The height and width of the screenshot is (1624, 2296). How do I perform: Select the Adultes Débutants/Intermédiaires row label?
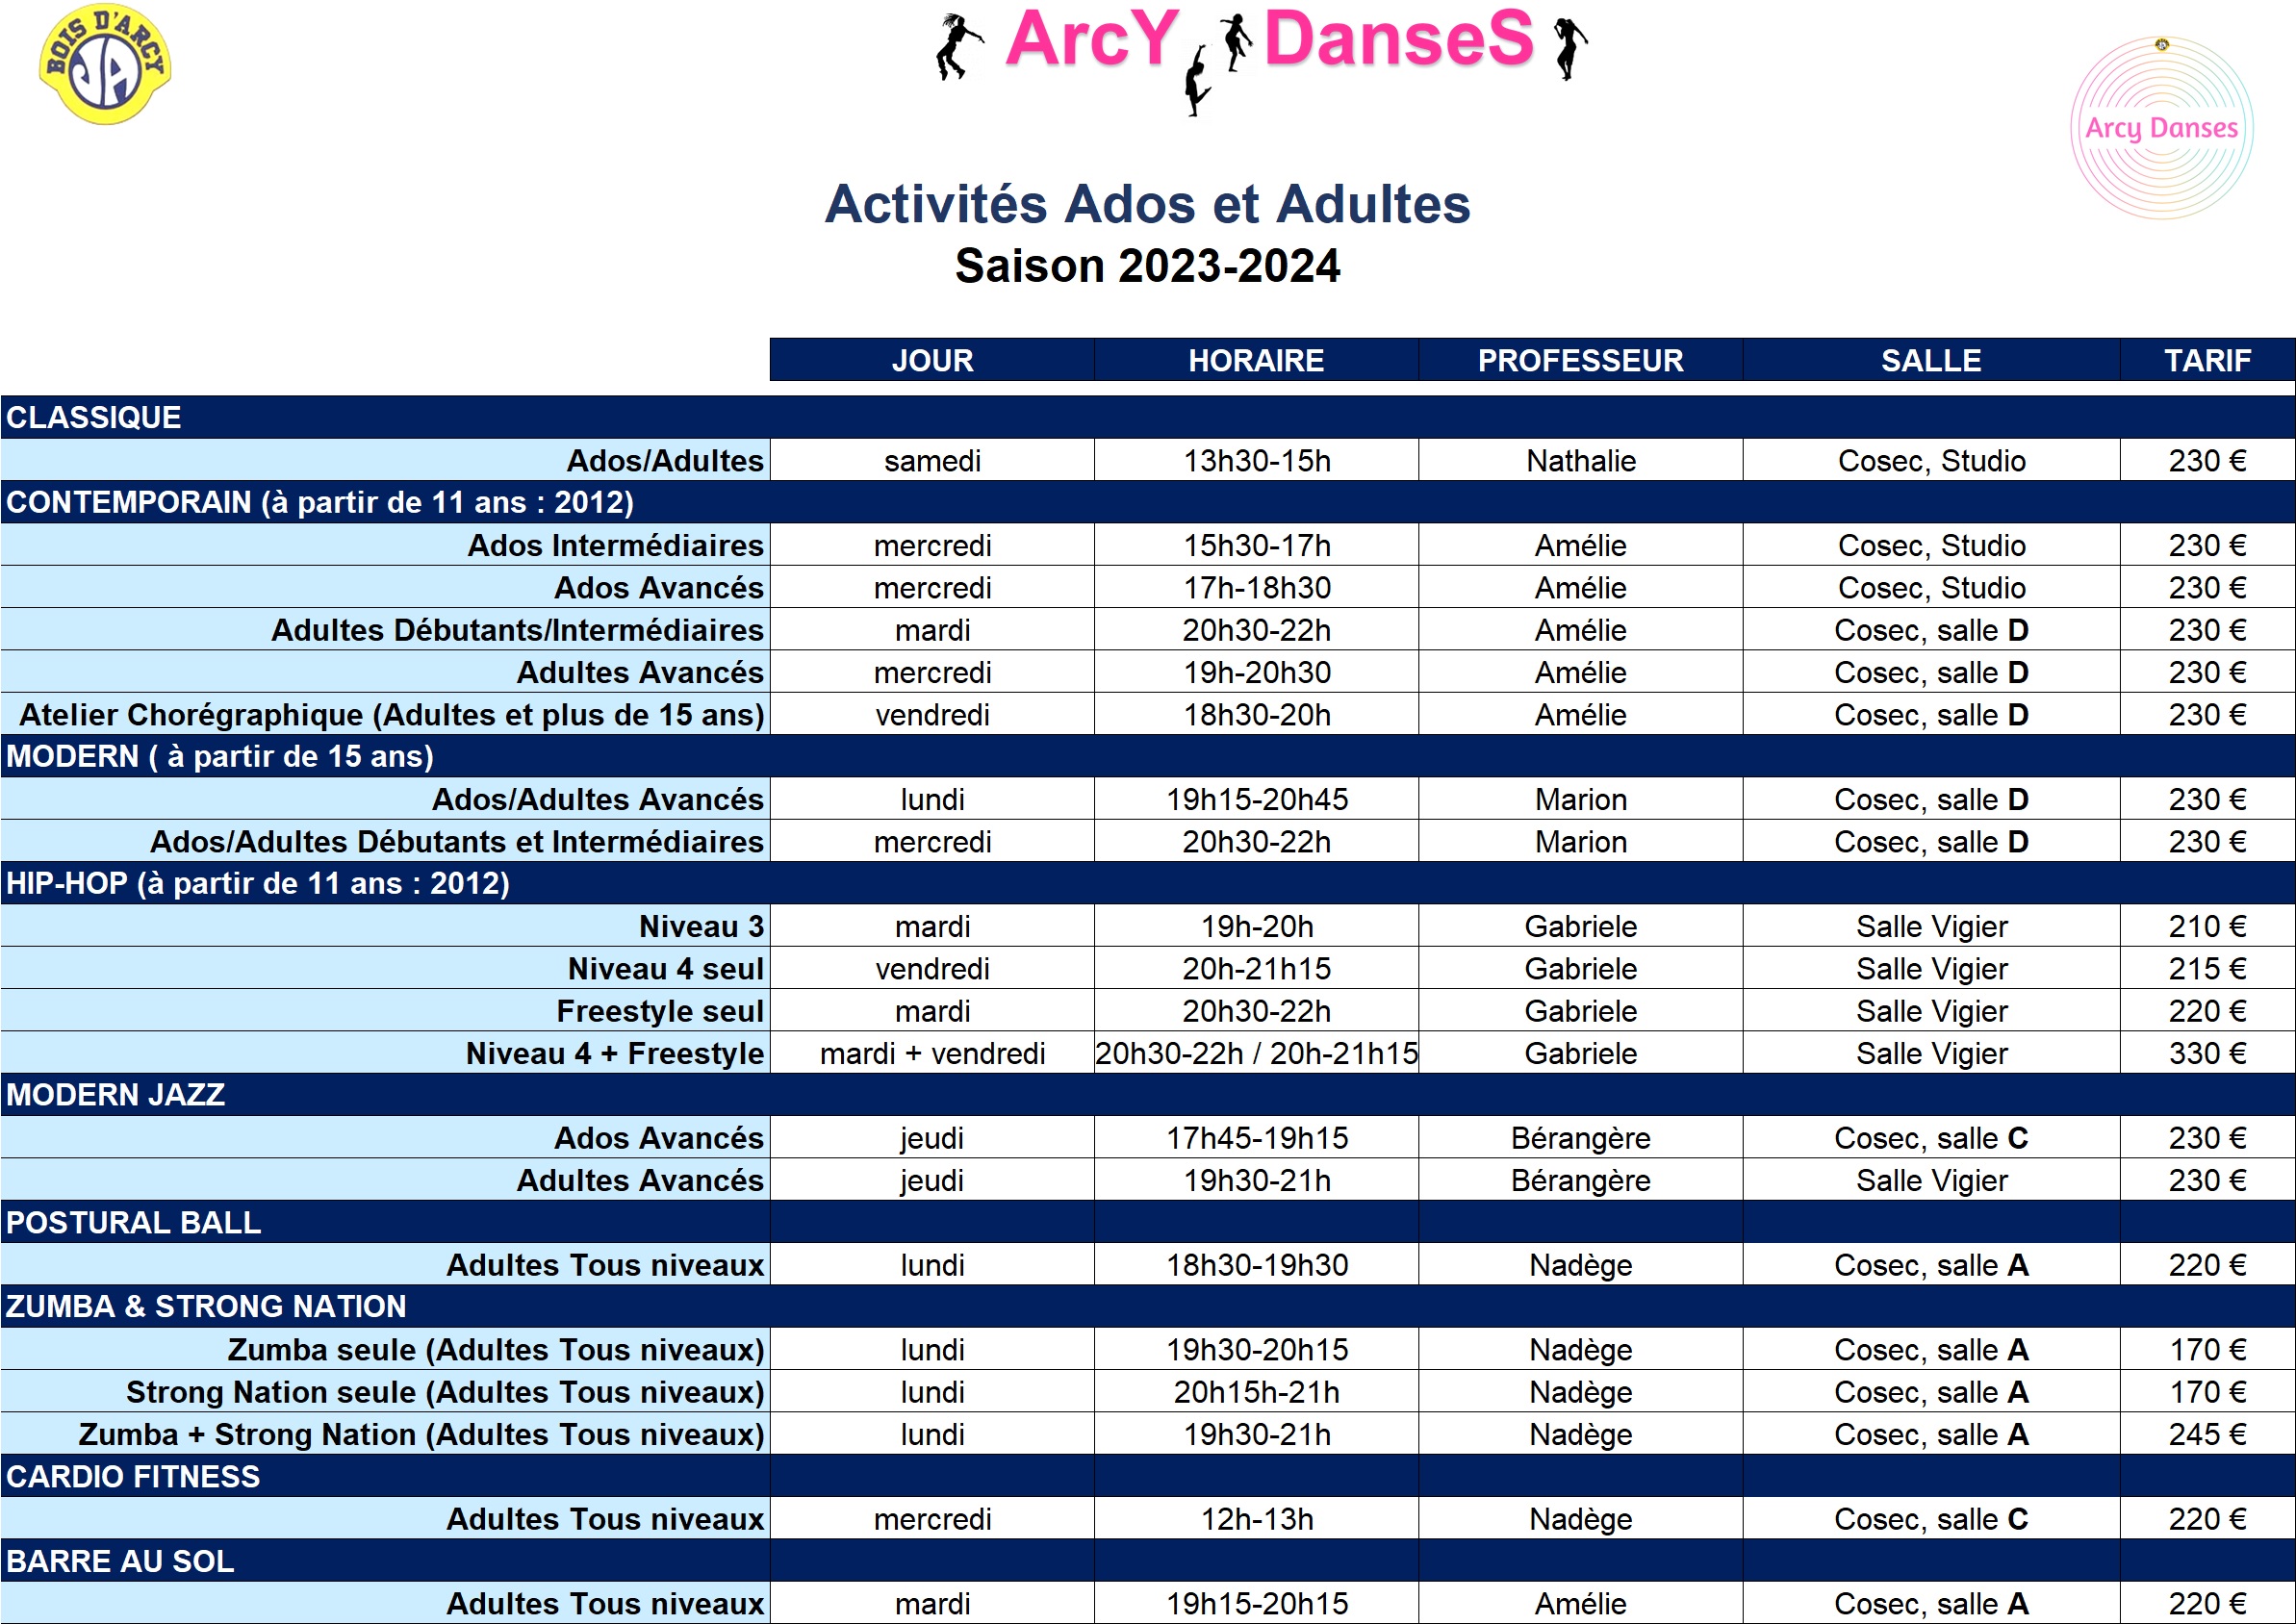(385, 630)
